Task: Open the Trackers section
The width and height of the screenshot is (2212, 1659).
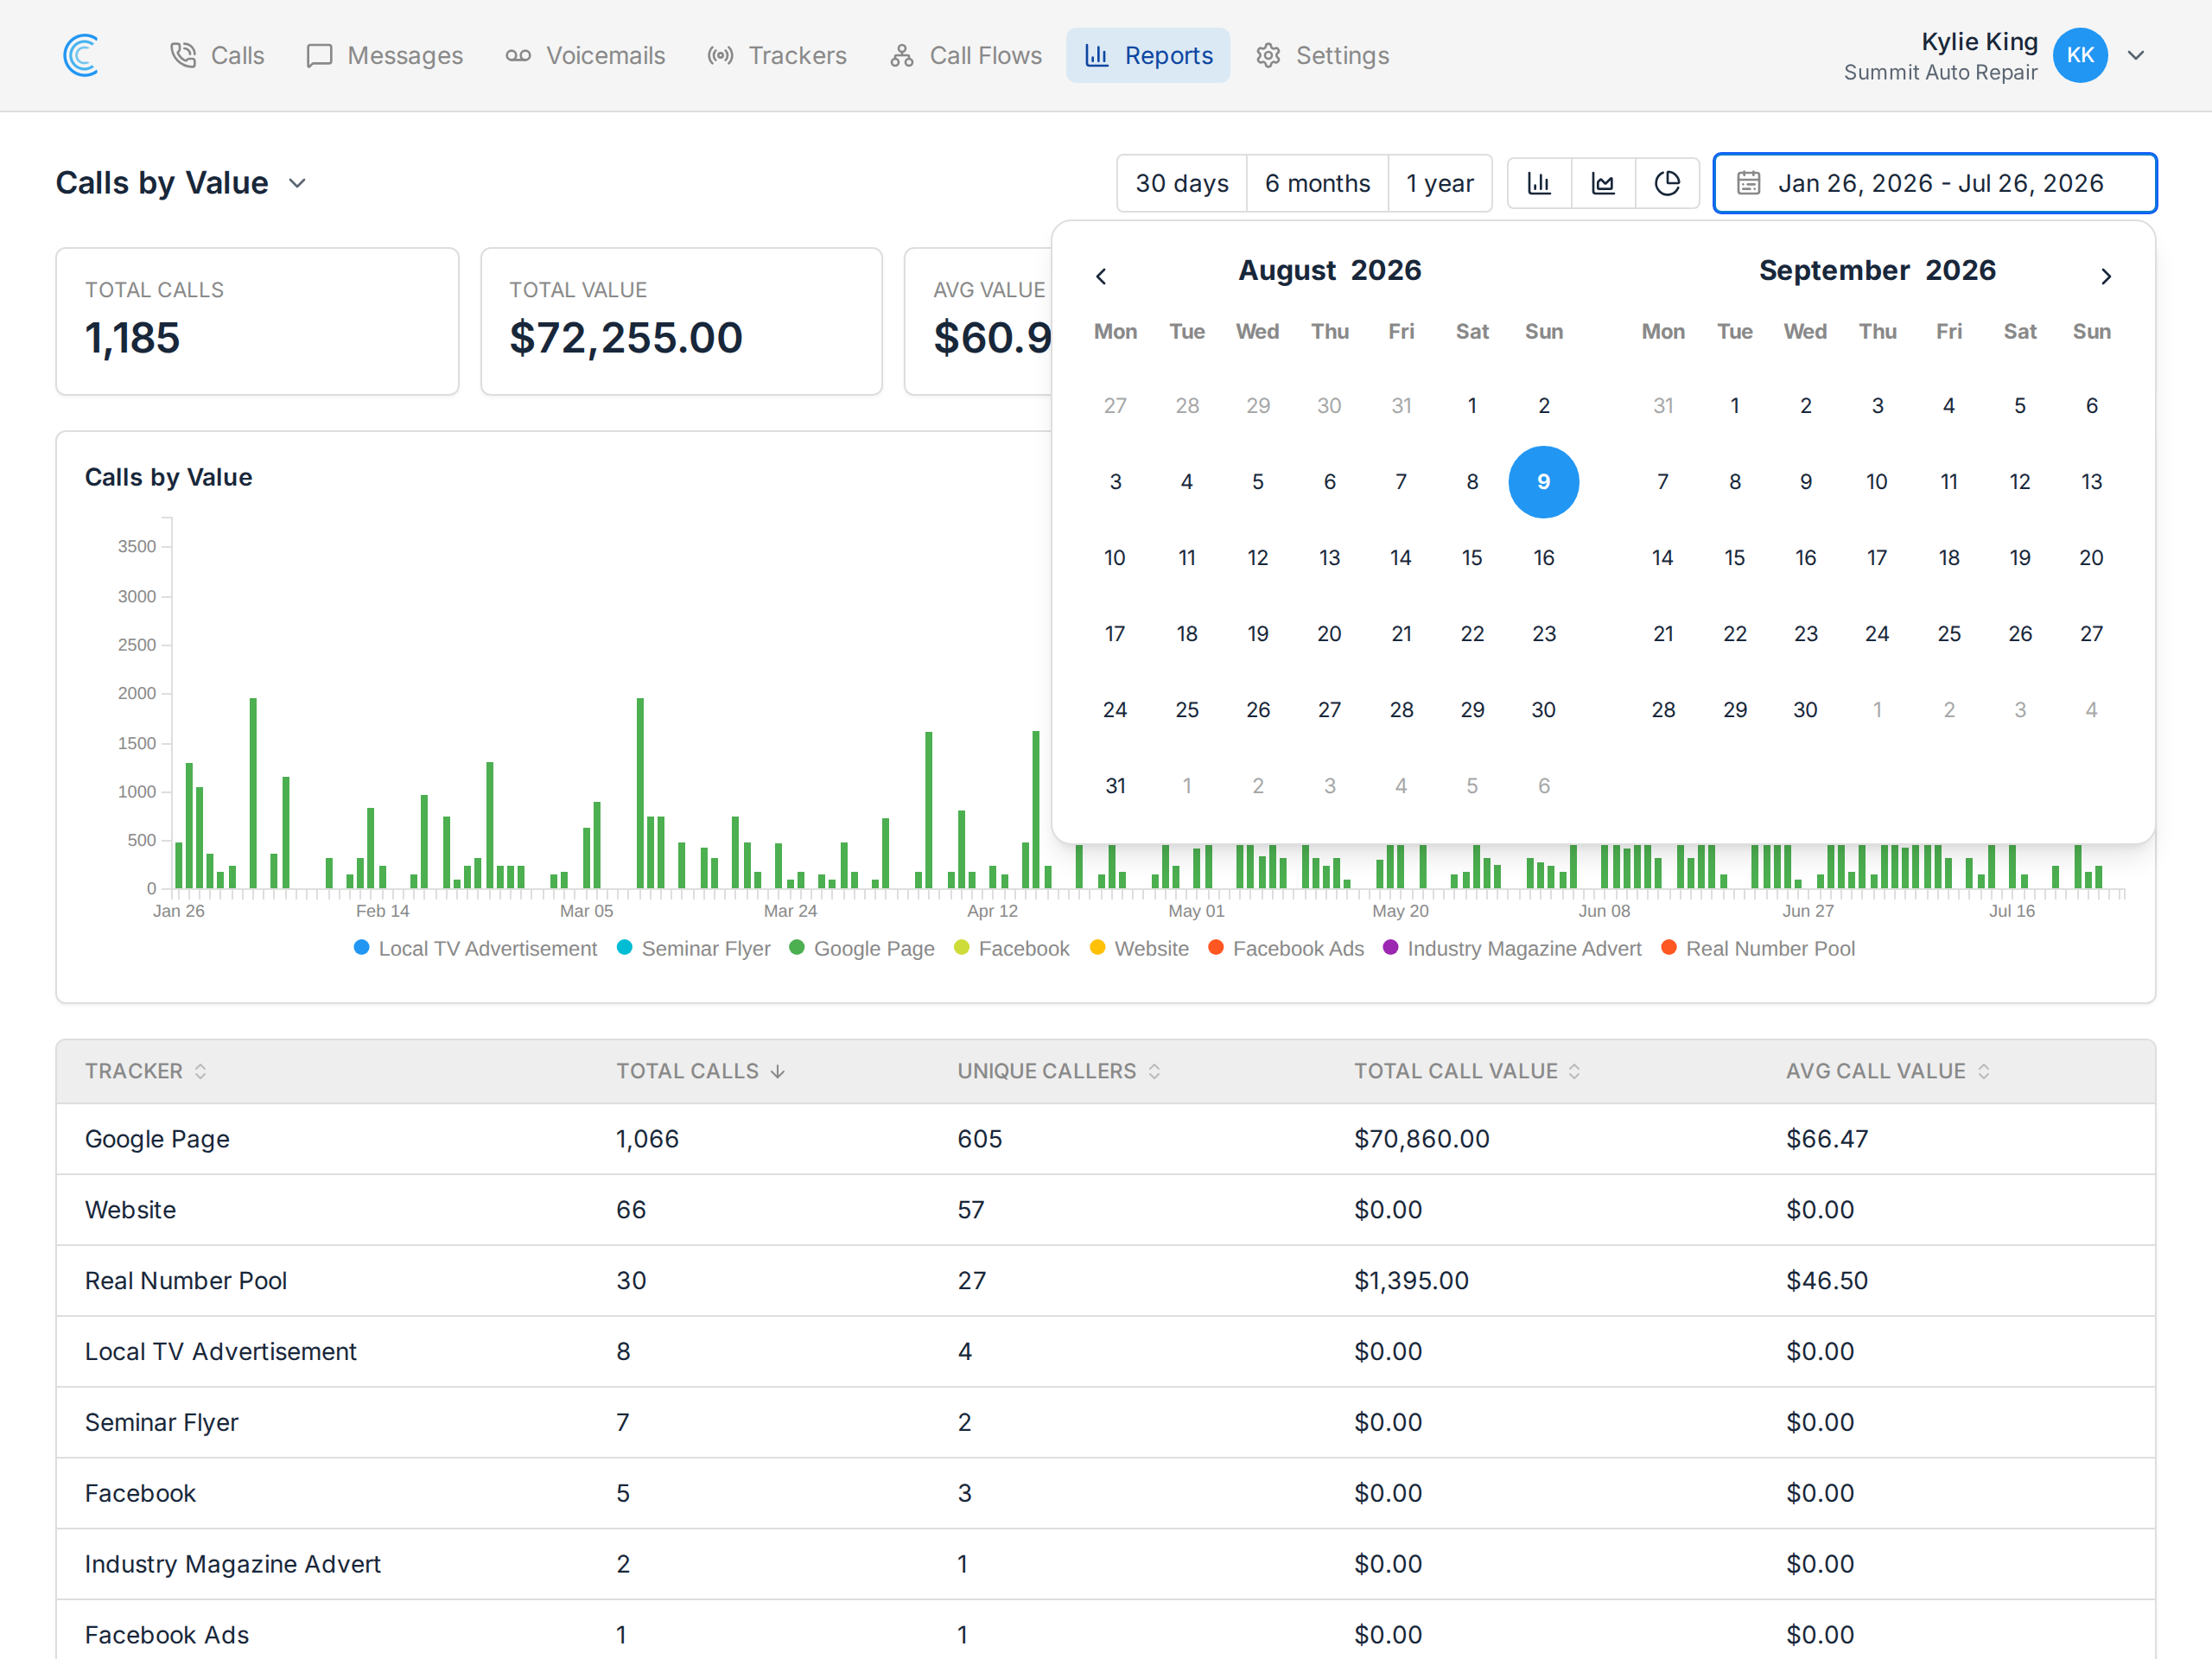Action: coord(777,55)
